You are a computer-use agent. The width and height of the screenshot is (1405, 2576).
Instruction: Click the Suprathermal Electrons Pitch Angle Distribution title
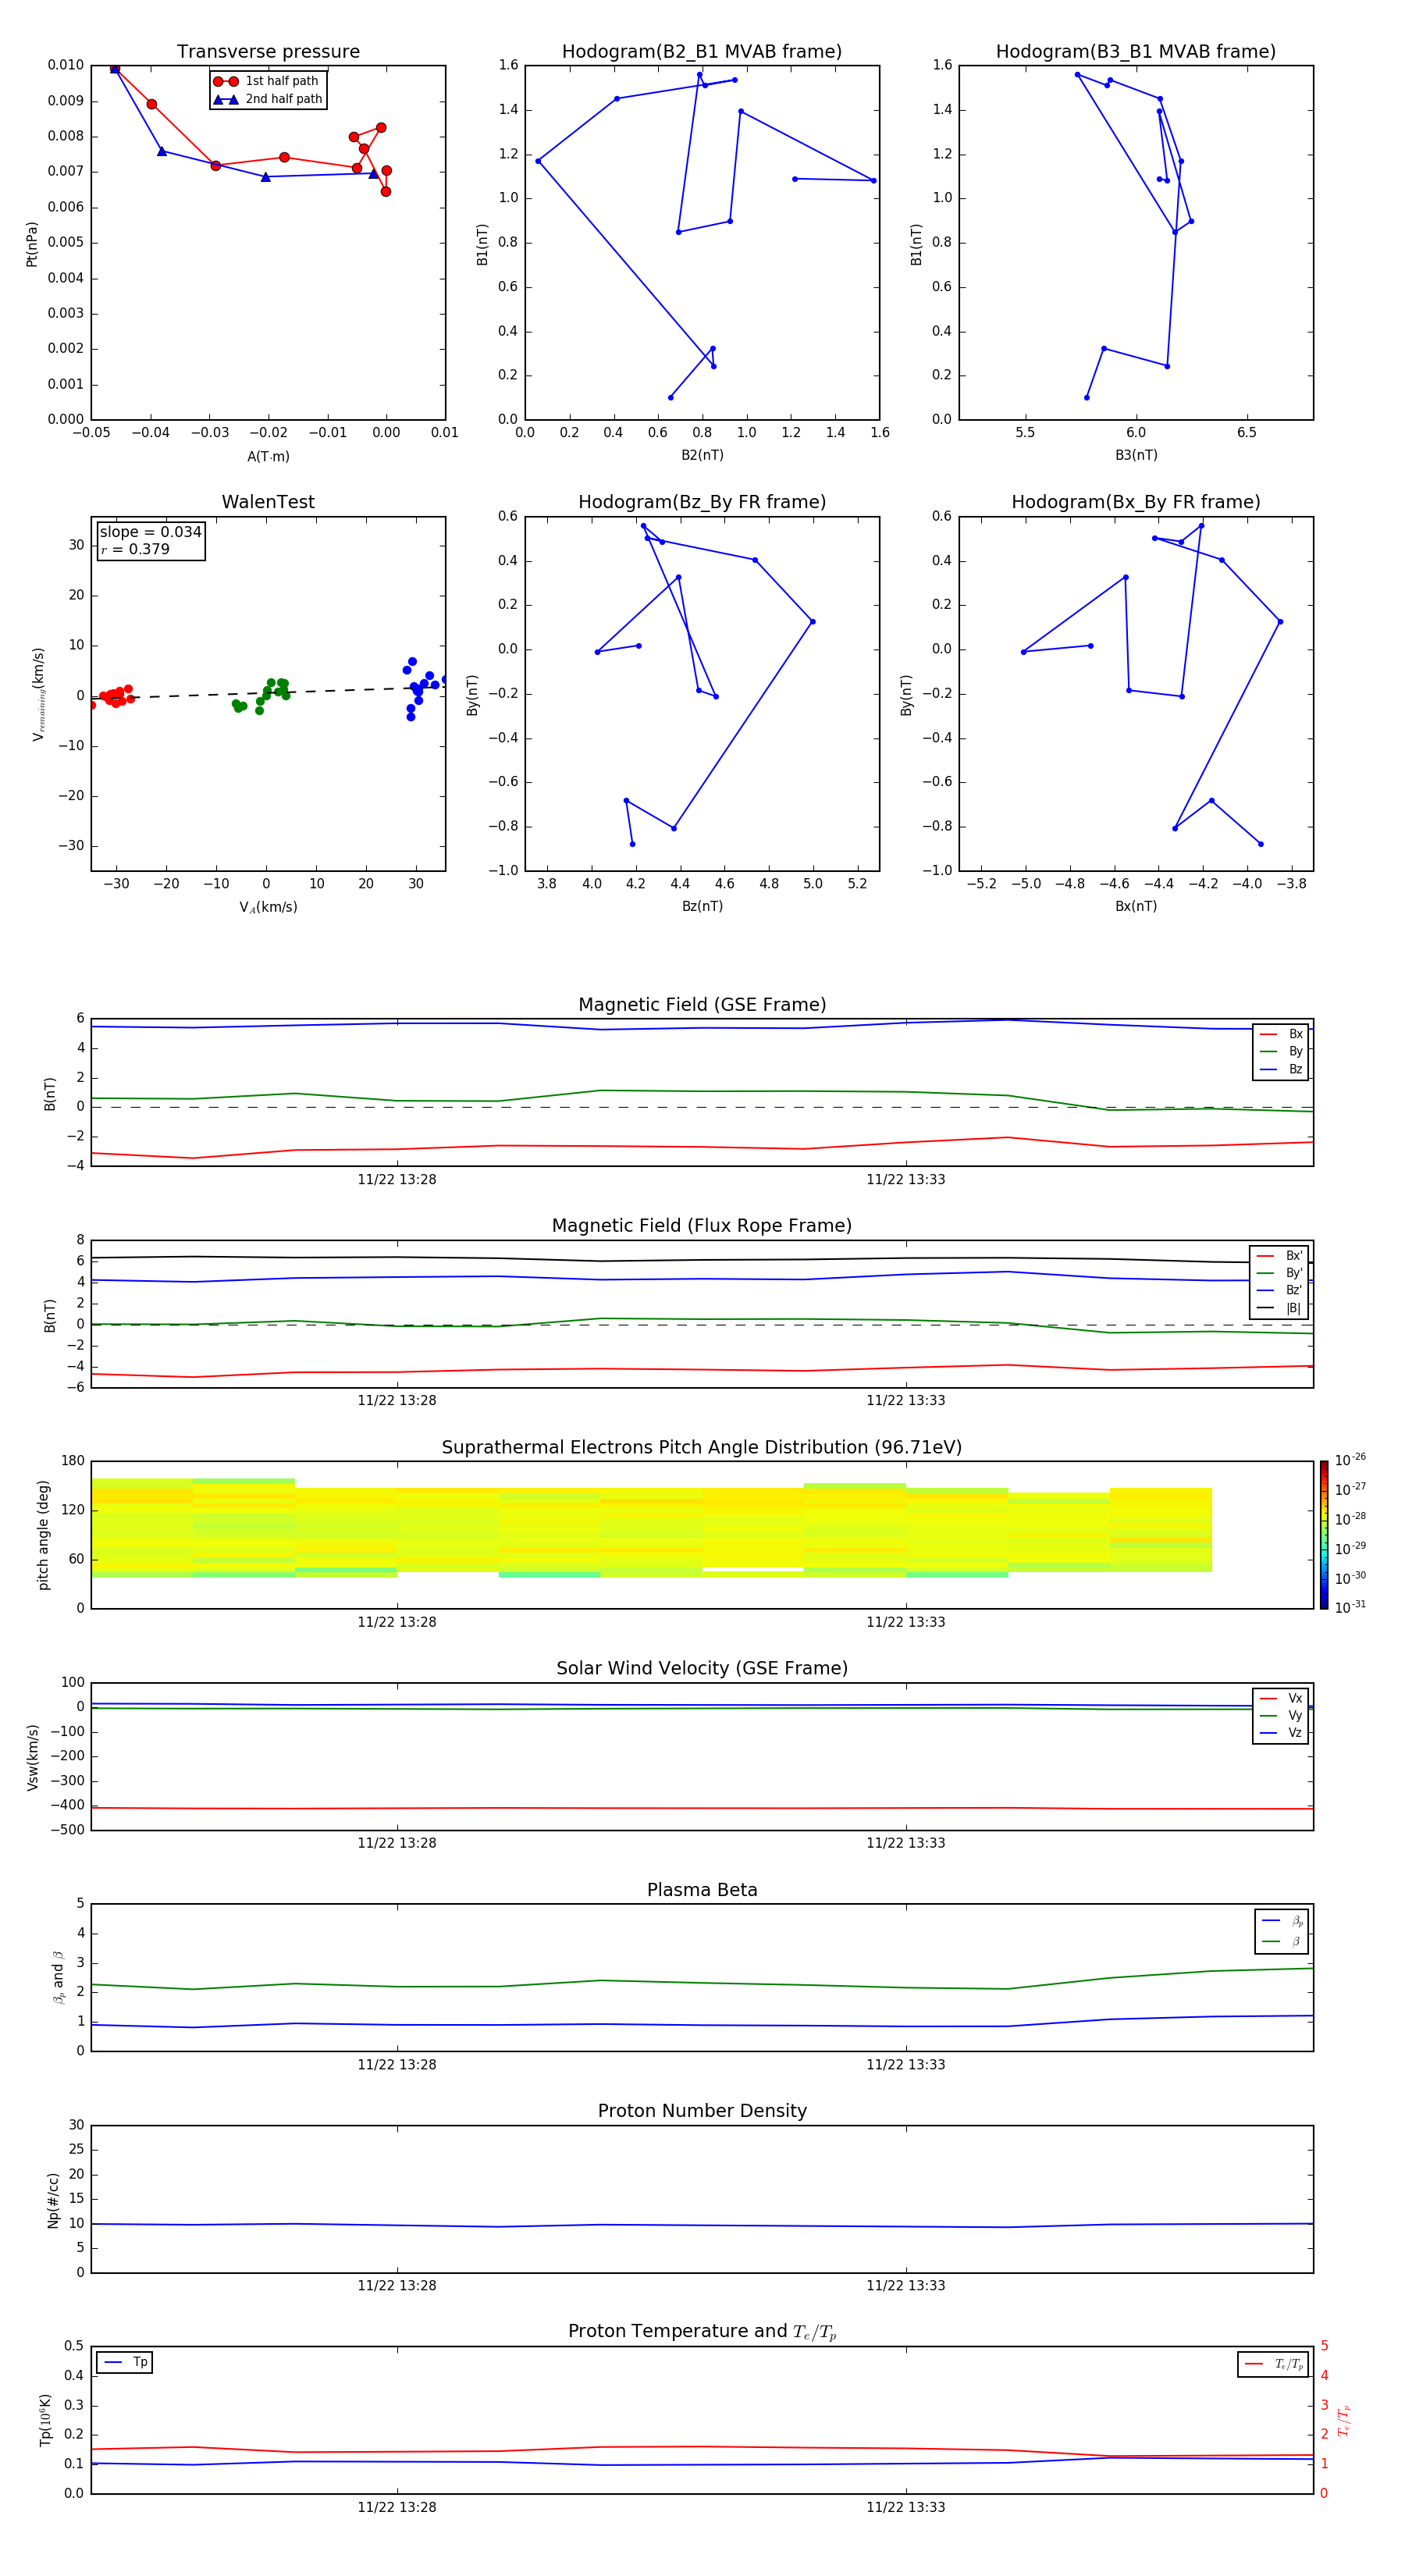702,1447
